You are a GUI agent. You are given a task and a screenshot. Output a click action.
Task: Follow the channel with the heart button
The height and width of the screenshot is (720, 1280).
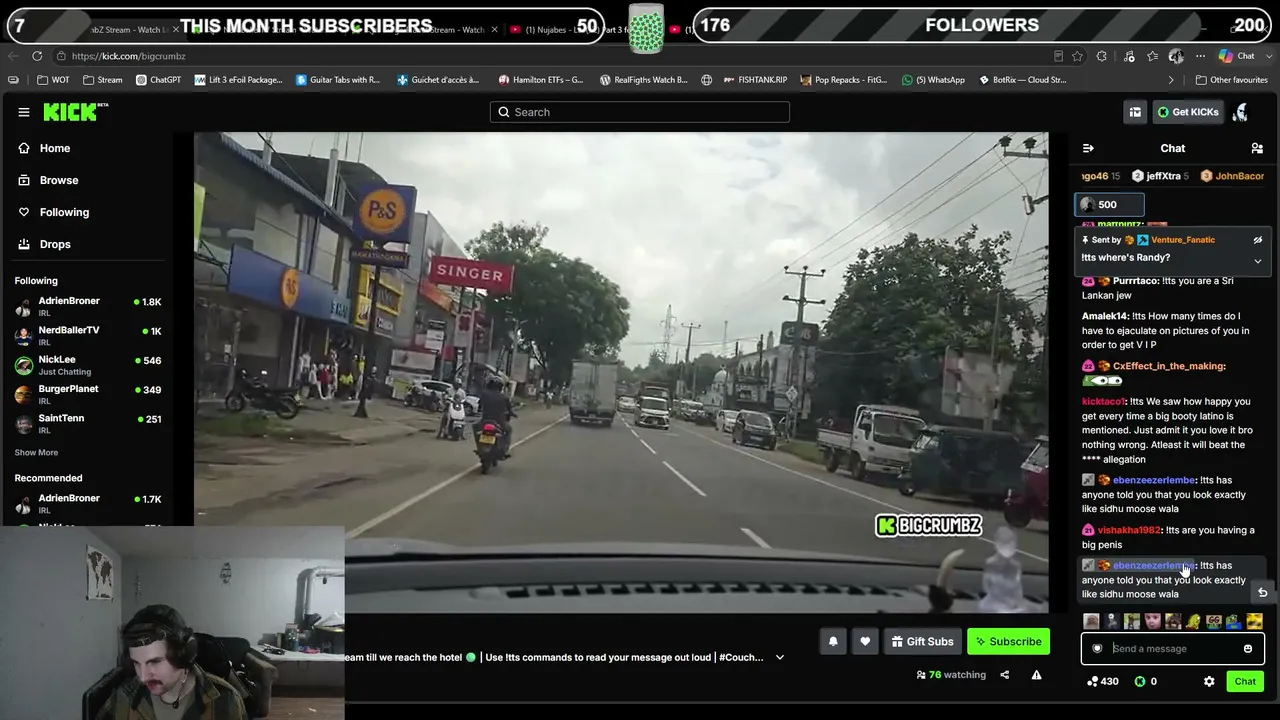pyautogui.click(x=865, y=642)
